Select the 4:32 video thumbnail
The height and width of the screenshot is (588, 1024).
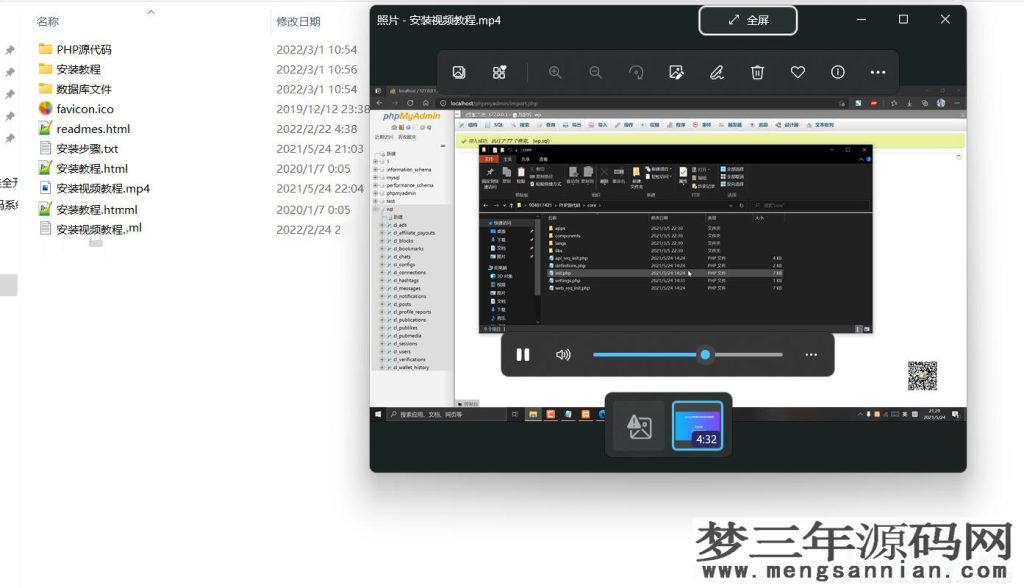pyautogui.click(x=697, y=425)
